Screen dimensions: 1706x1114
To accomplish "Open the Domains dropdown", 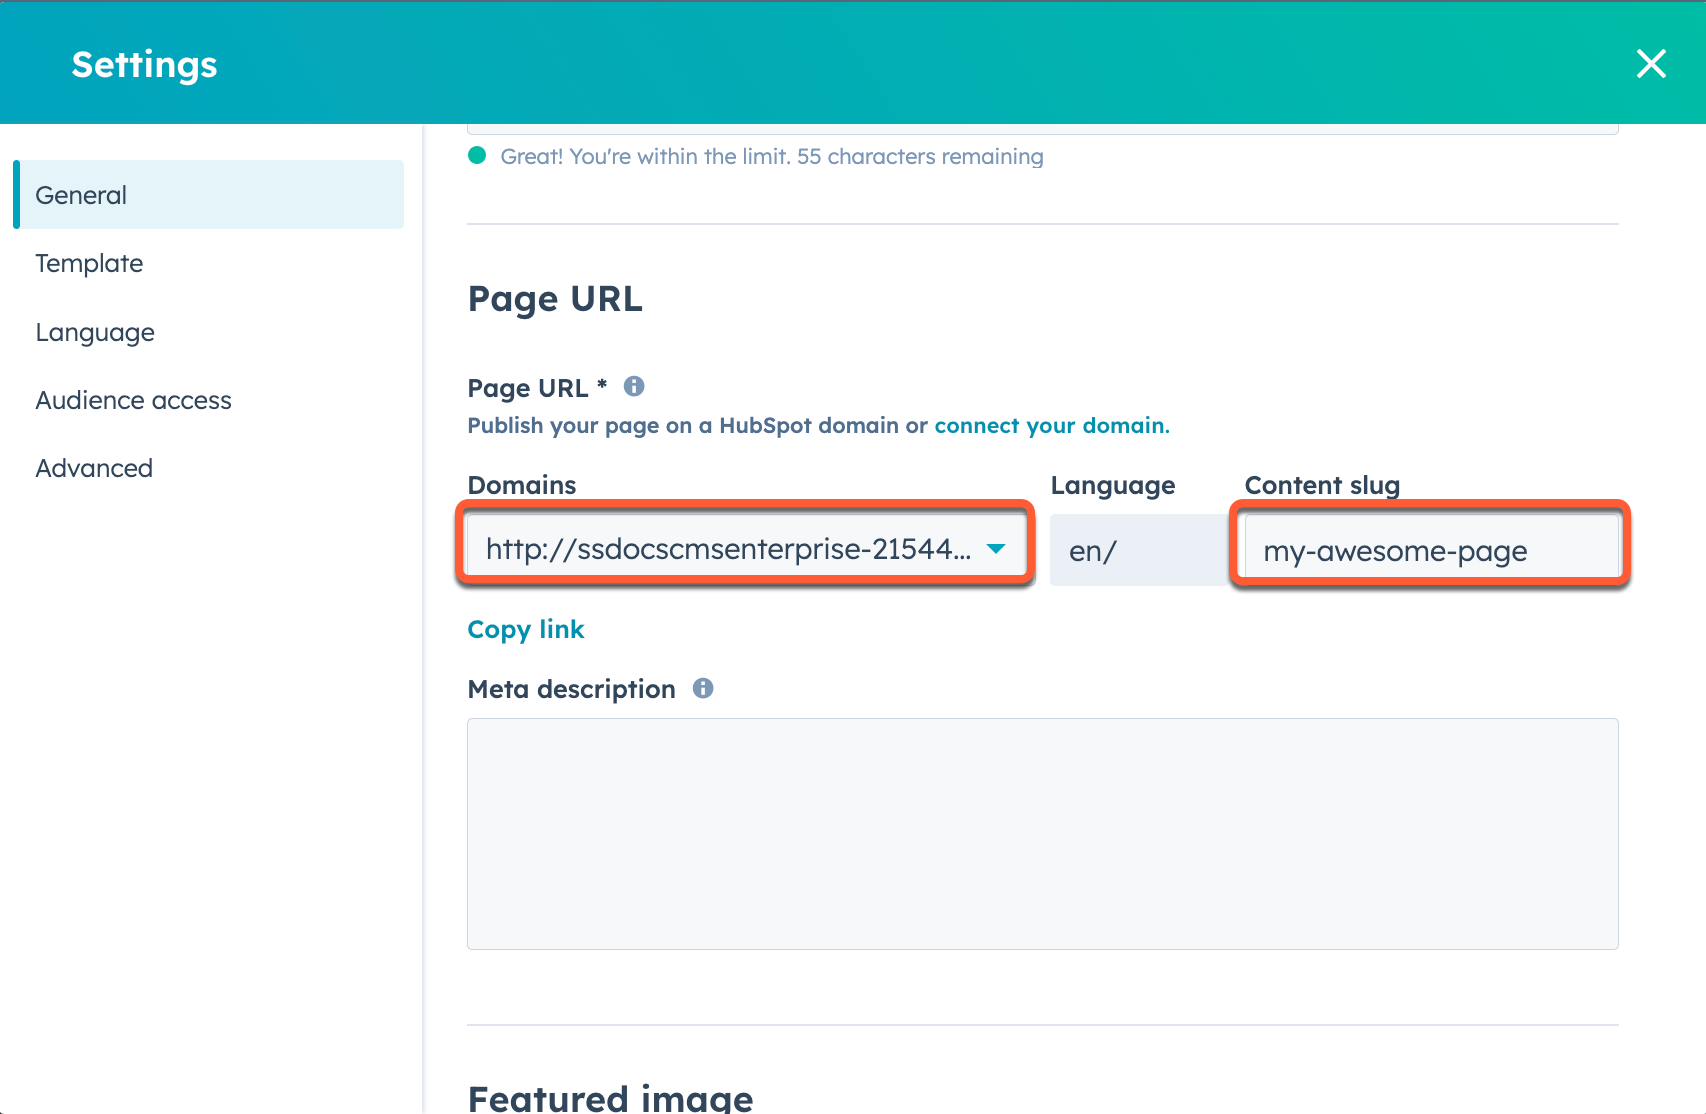I will click(745, 548).
